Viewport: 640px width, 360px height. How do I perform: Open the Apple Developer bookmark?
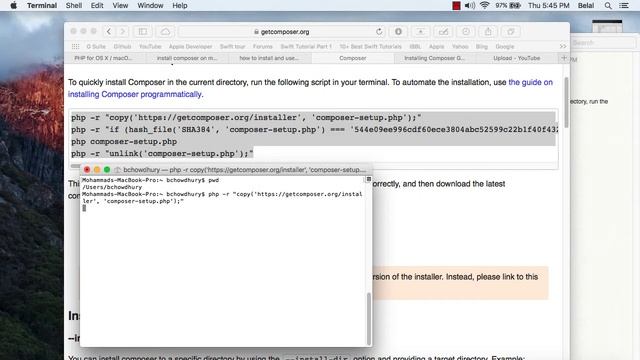190,47
